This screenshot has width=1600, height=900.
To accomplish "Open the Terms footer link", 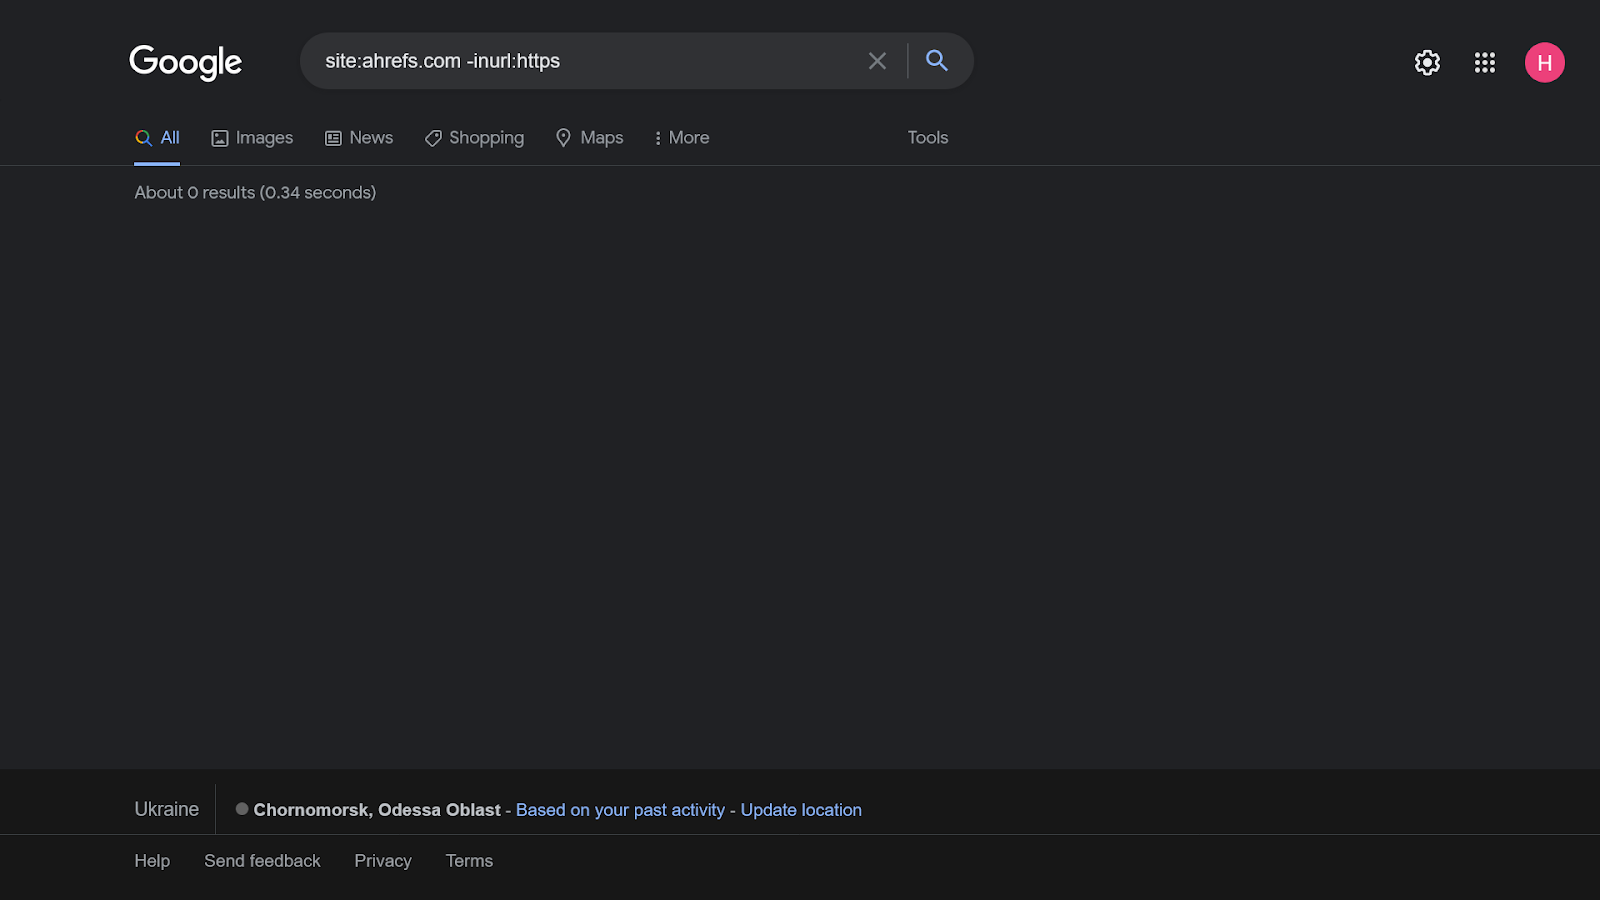I will coord(469,861).
